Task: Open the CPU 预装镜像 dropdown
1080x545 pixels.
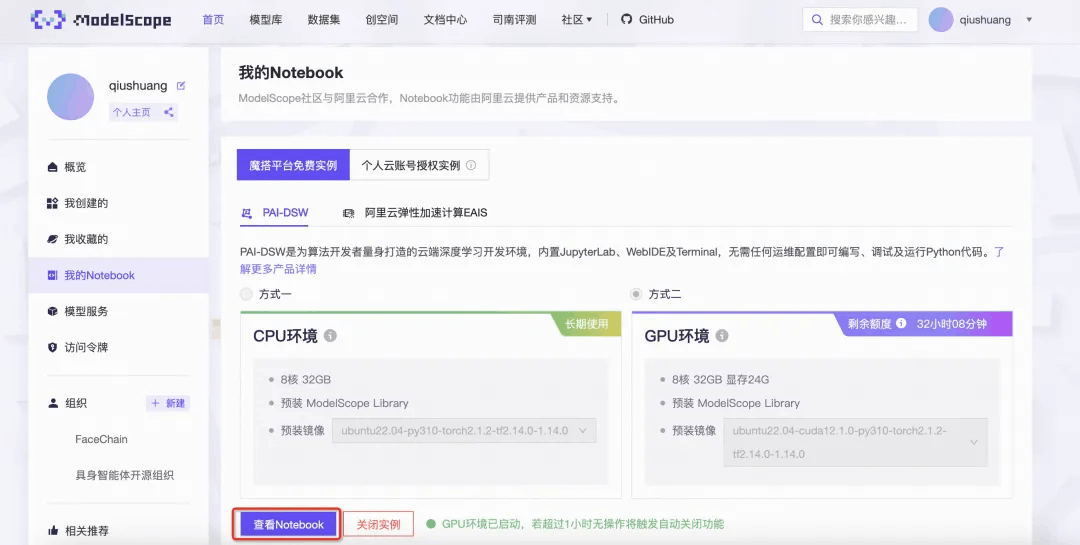Action: pos(464,431)
